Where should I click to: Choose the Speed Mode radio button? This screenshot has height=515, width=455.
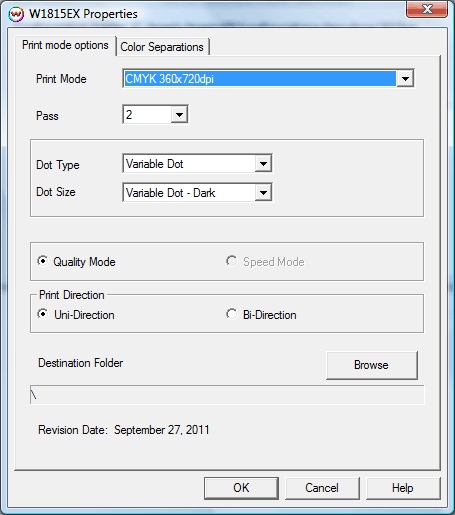tap(231, 261)
